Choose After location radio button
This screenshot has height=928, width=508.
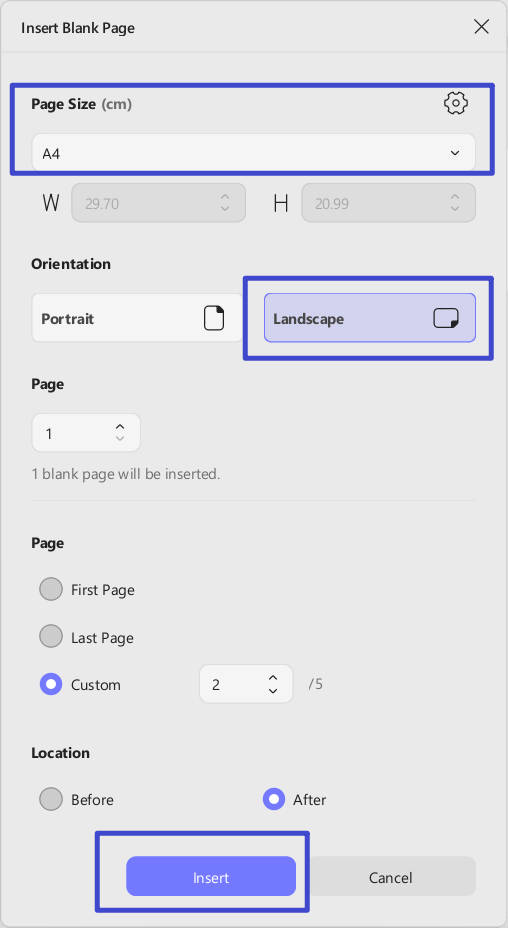click(274, 800)
